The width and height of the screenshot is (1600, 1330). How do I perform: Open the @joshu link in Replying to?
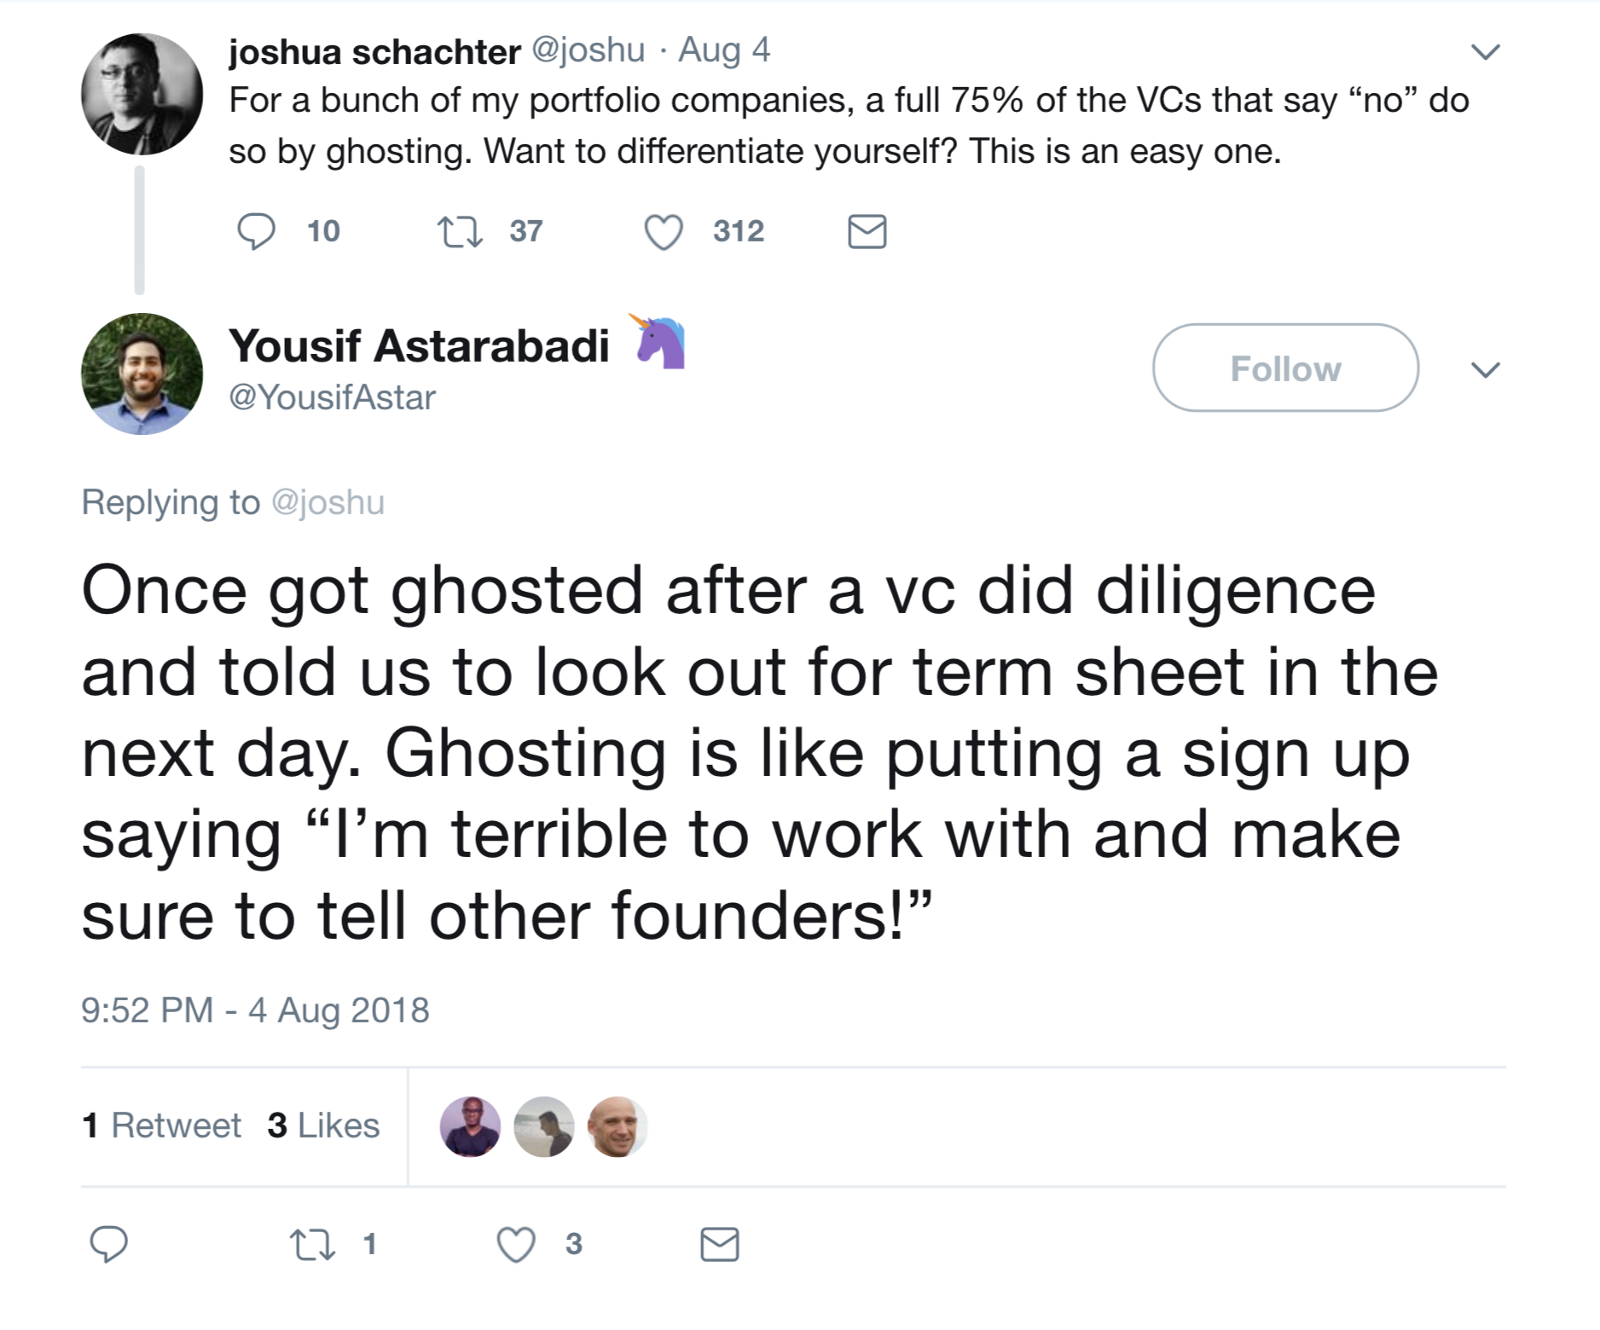point(328,502)
